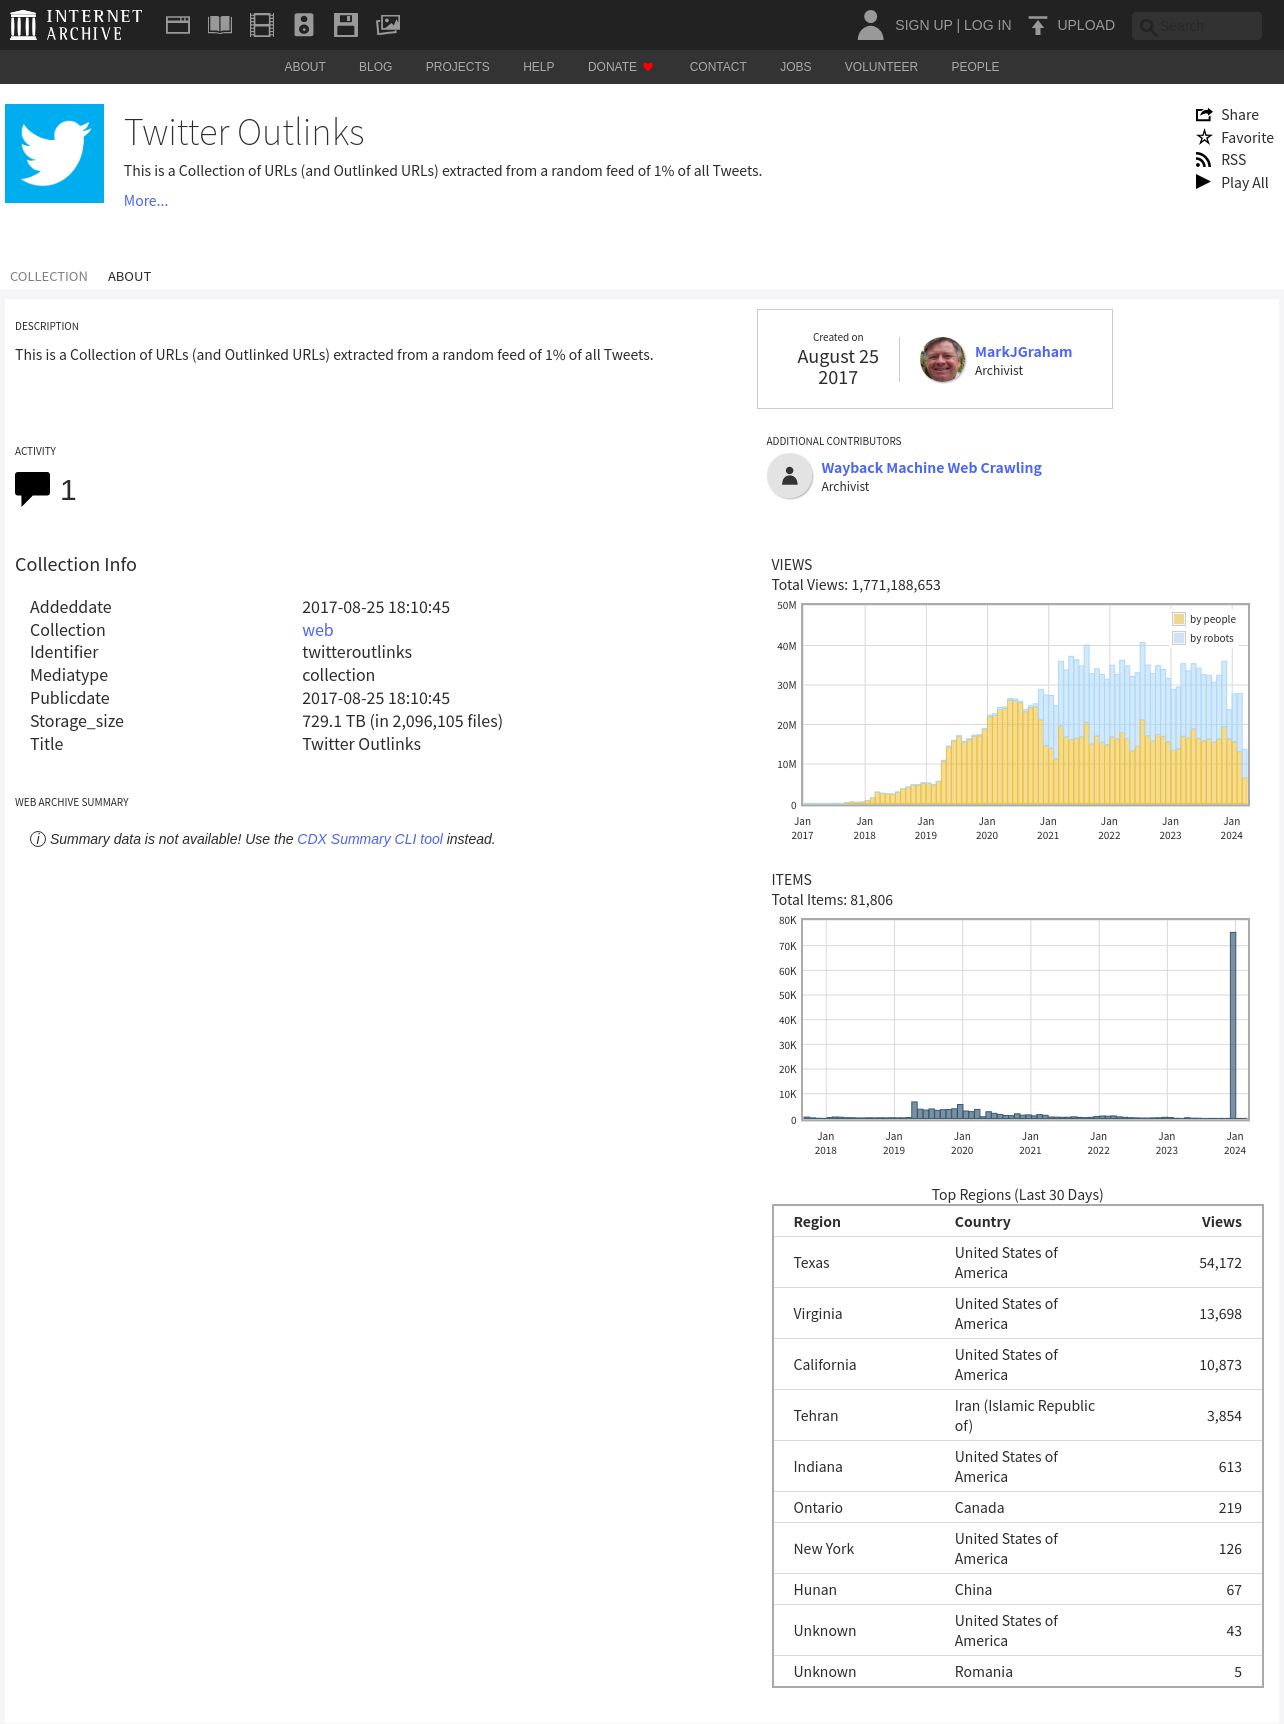The width and height of the screenshot is (1284, 1724).
Task: Click the Play All triangle icon
Action: [x=1204, y=182]
